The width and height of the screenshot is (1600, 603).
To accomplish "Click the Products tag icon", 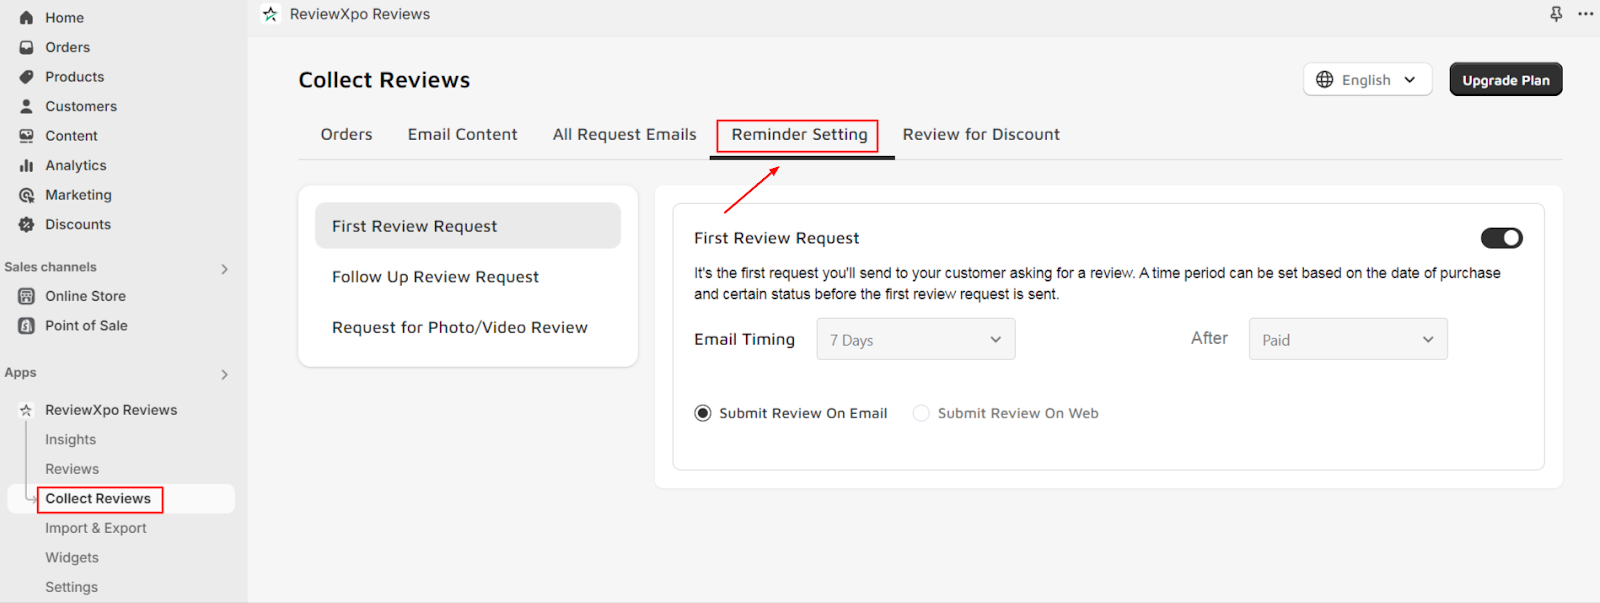I will (x=27, y=77).
